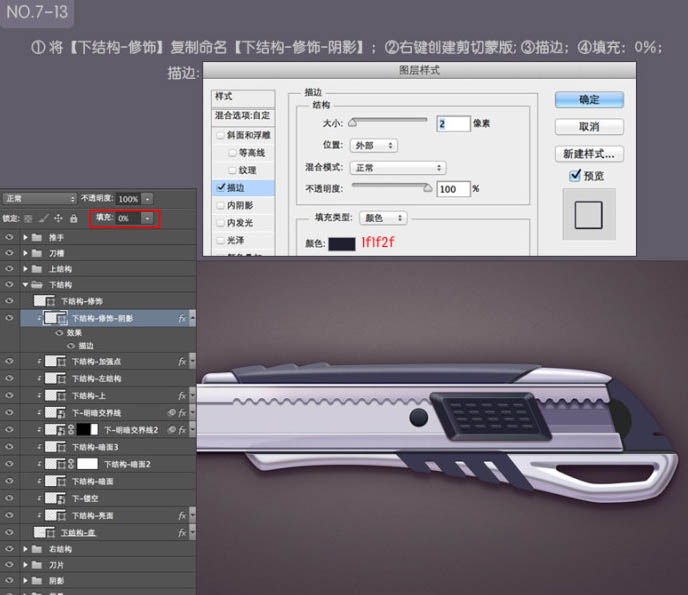Click the mask link icon on 下-明暗交界线2

71,430
